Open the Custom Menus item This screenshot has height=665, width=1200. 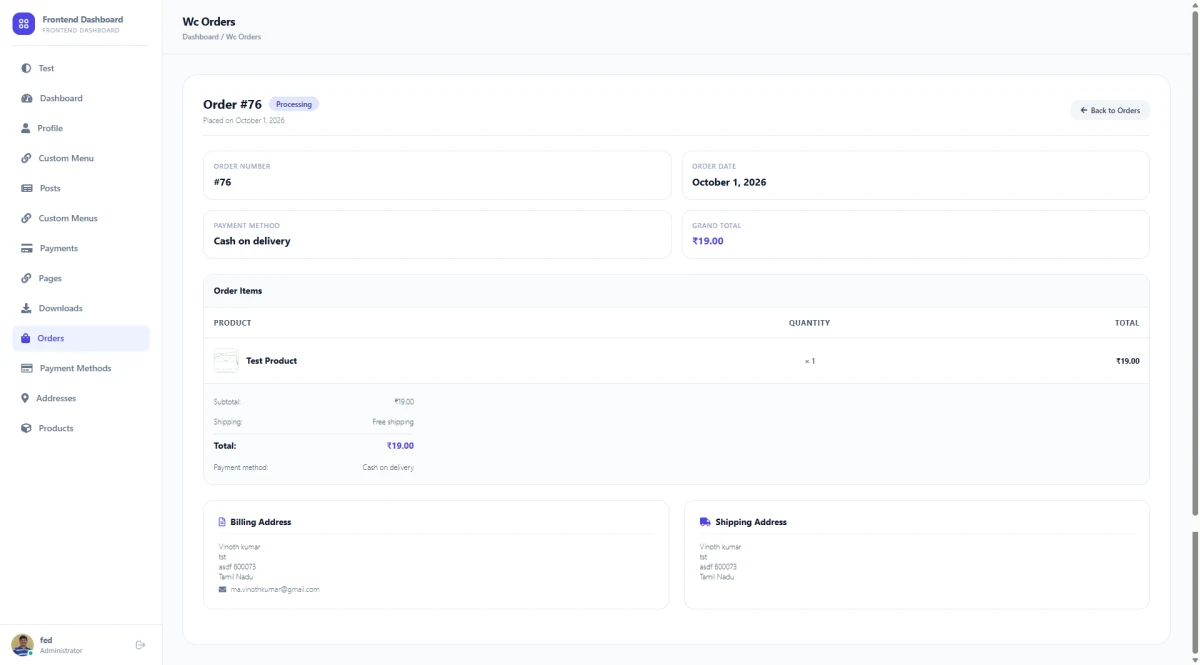point(81,218)
